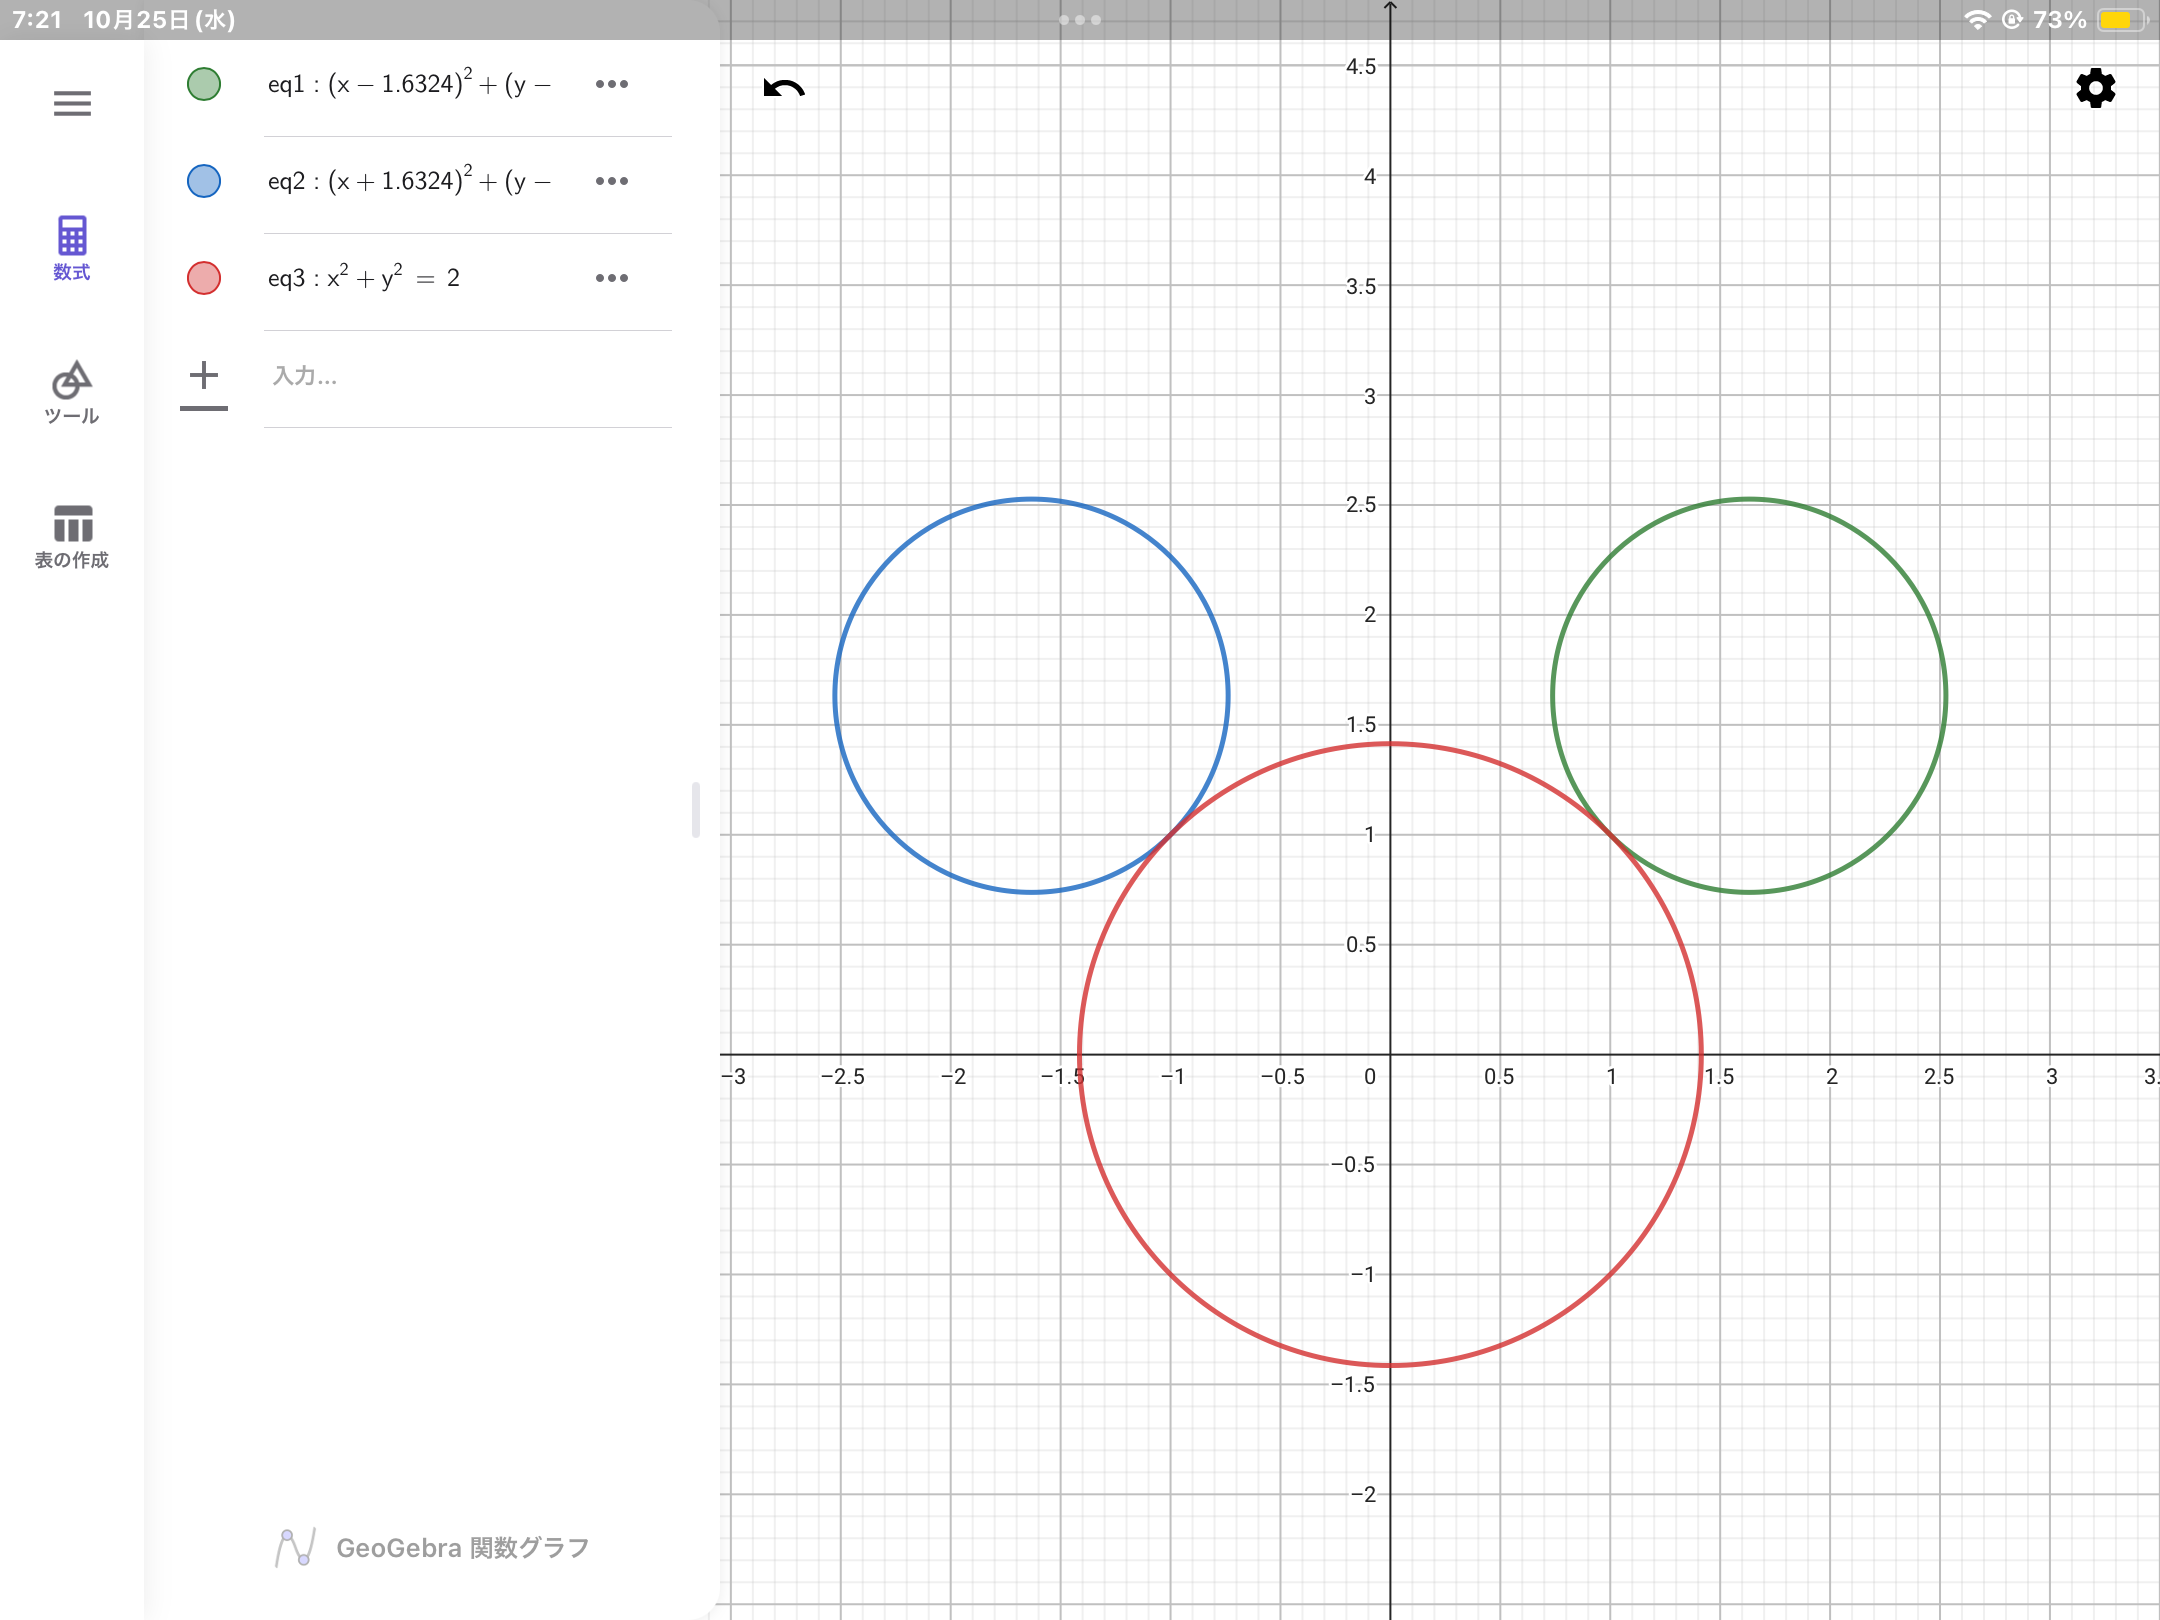Screen dimensions: 2160x1620
Task: Click the panel divider drag handle
Action: [696, 809]
